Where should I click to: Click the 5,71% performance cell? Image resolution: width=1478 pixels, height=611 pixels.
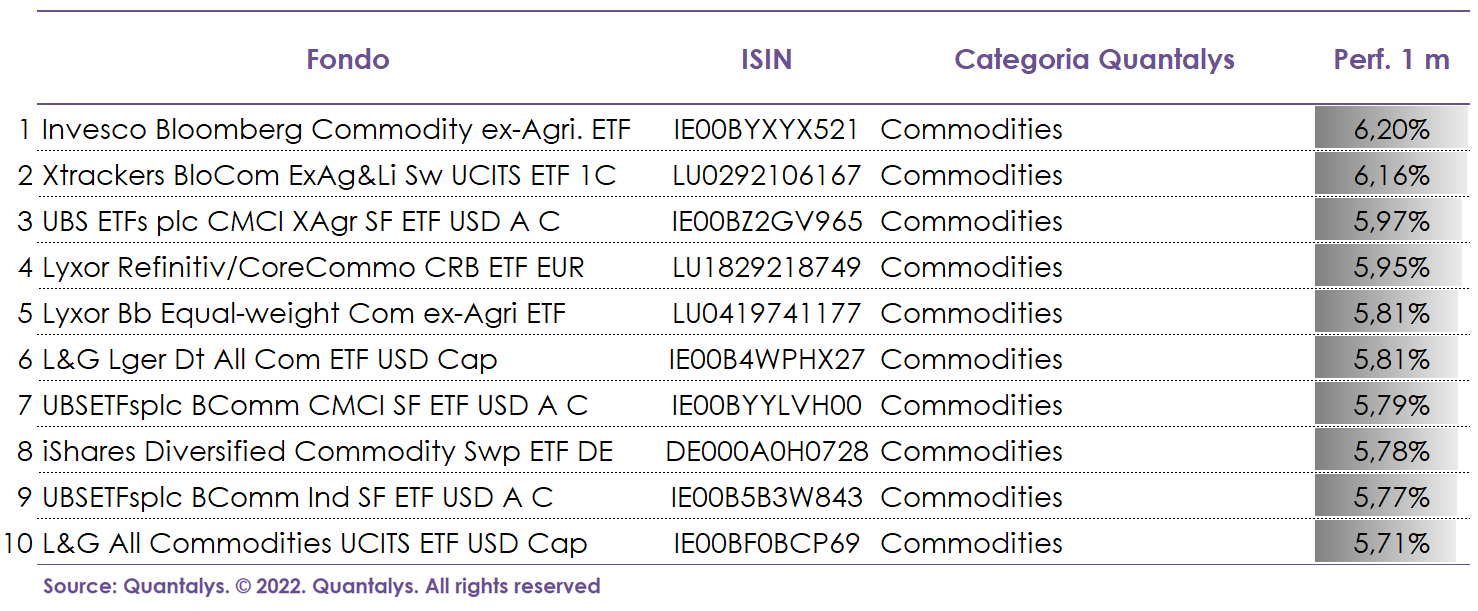click(x=1391, y=543)
